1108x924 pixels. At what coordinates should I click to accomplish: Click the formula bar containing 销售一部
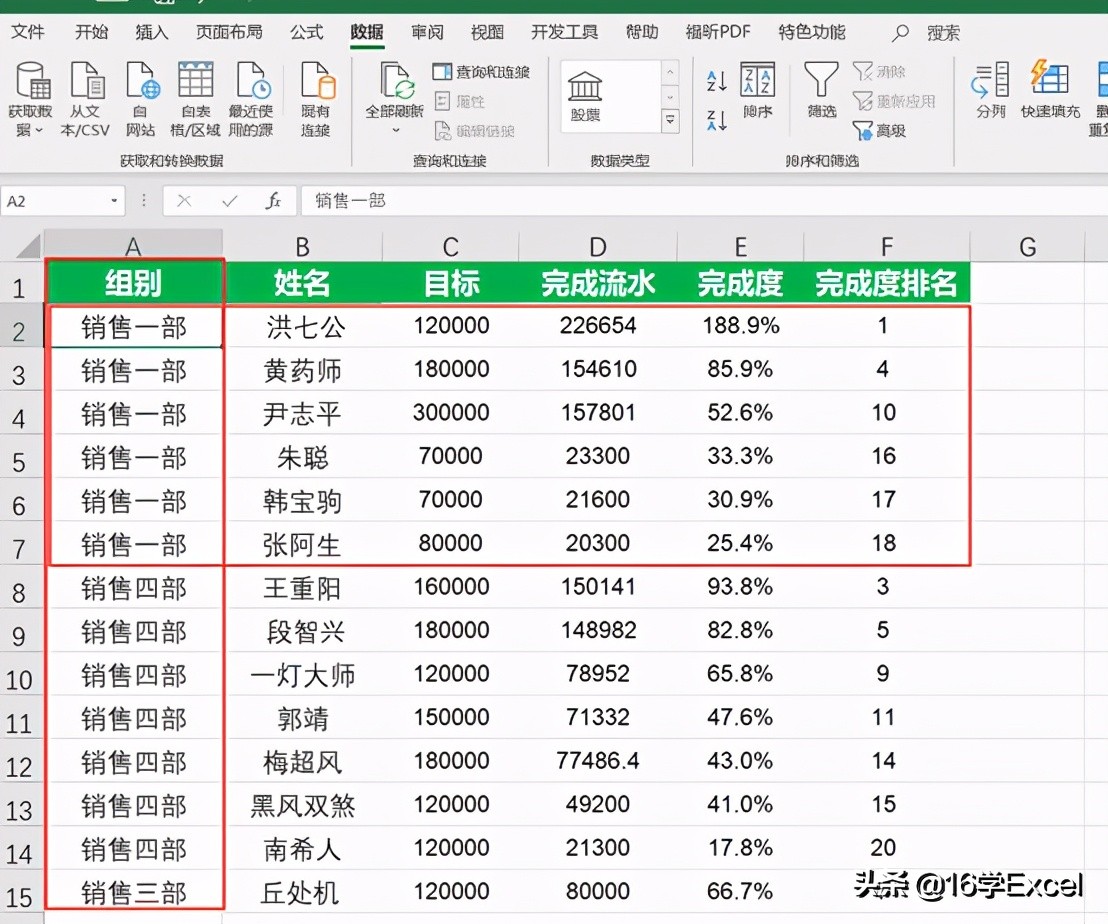(704, 201)
